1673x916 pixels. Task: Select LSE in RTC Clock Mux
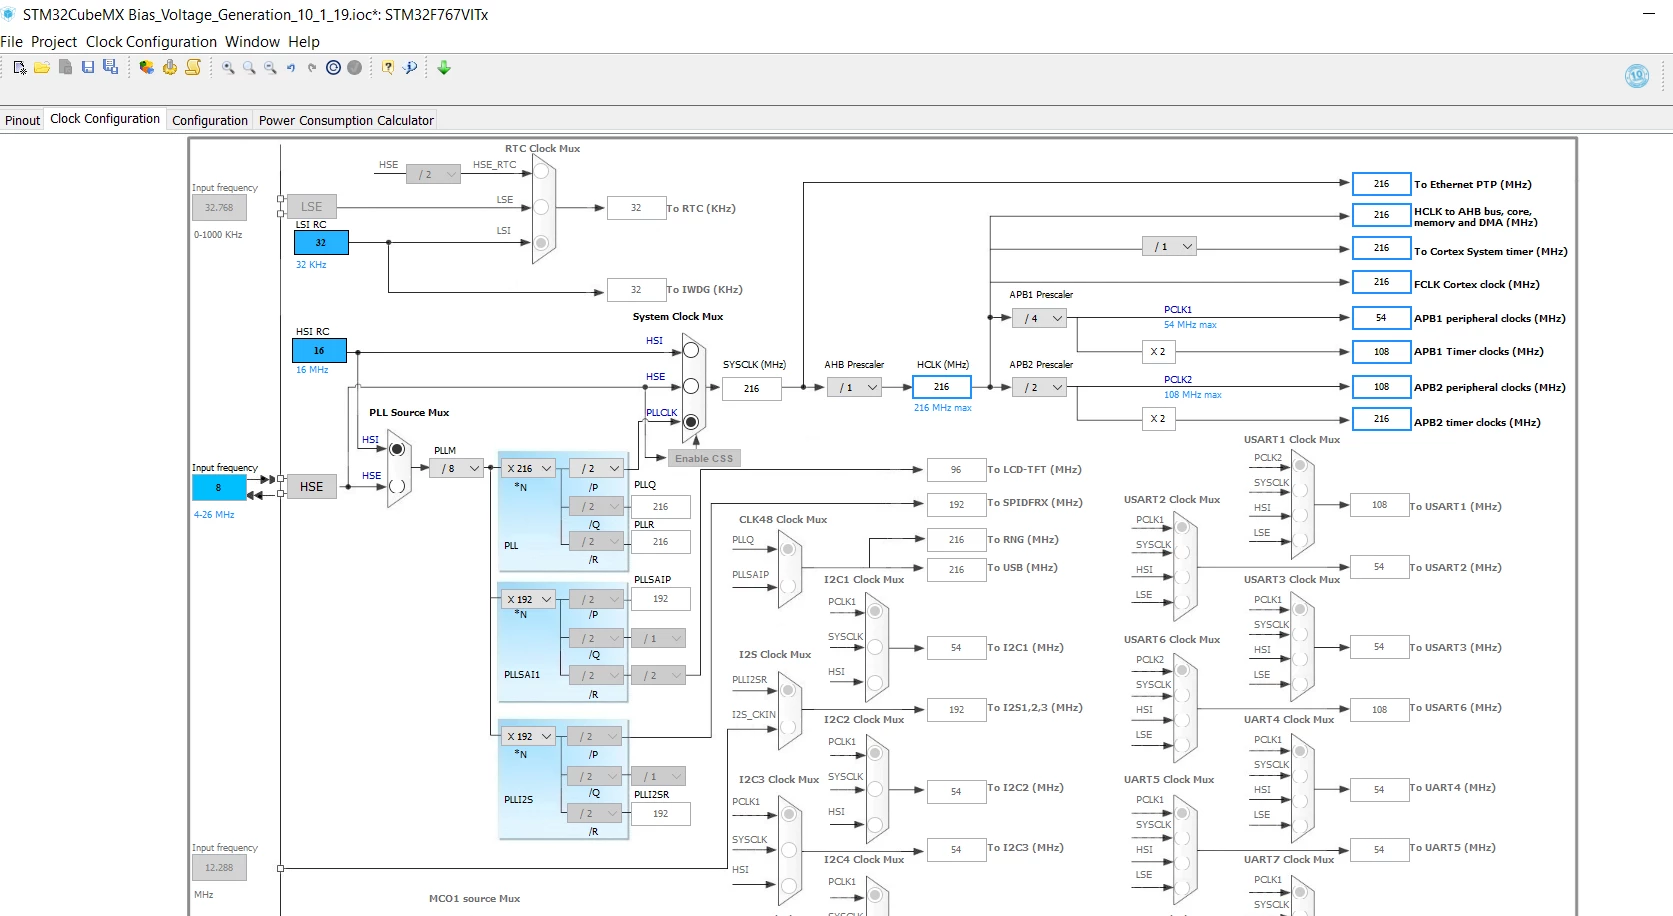(x=541, y=207)
